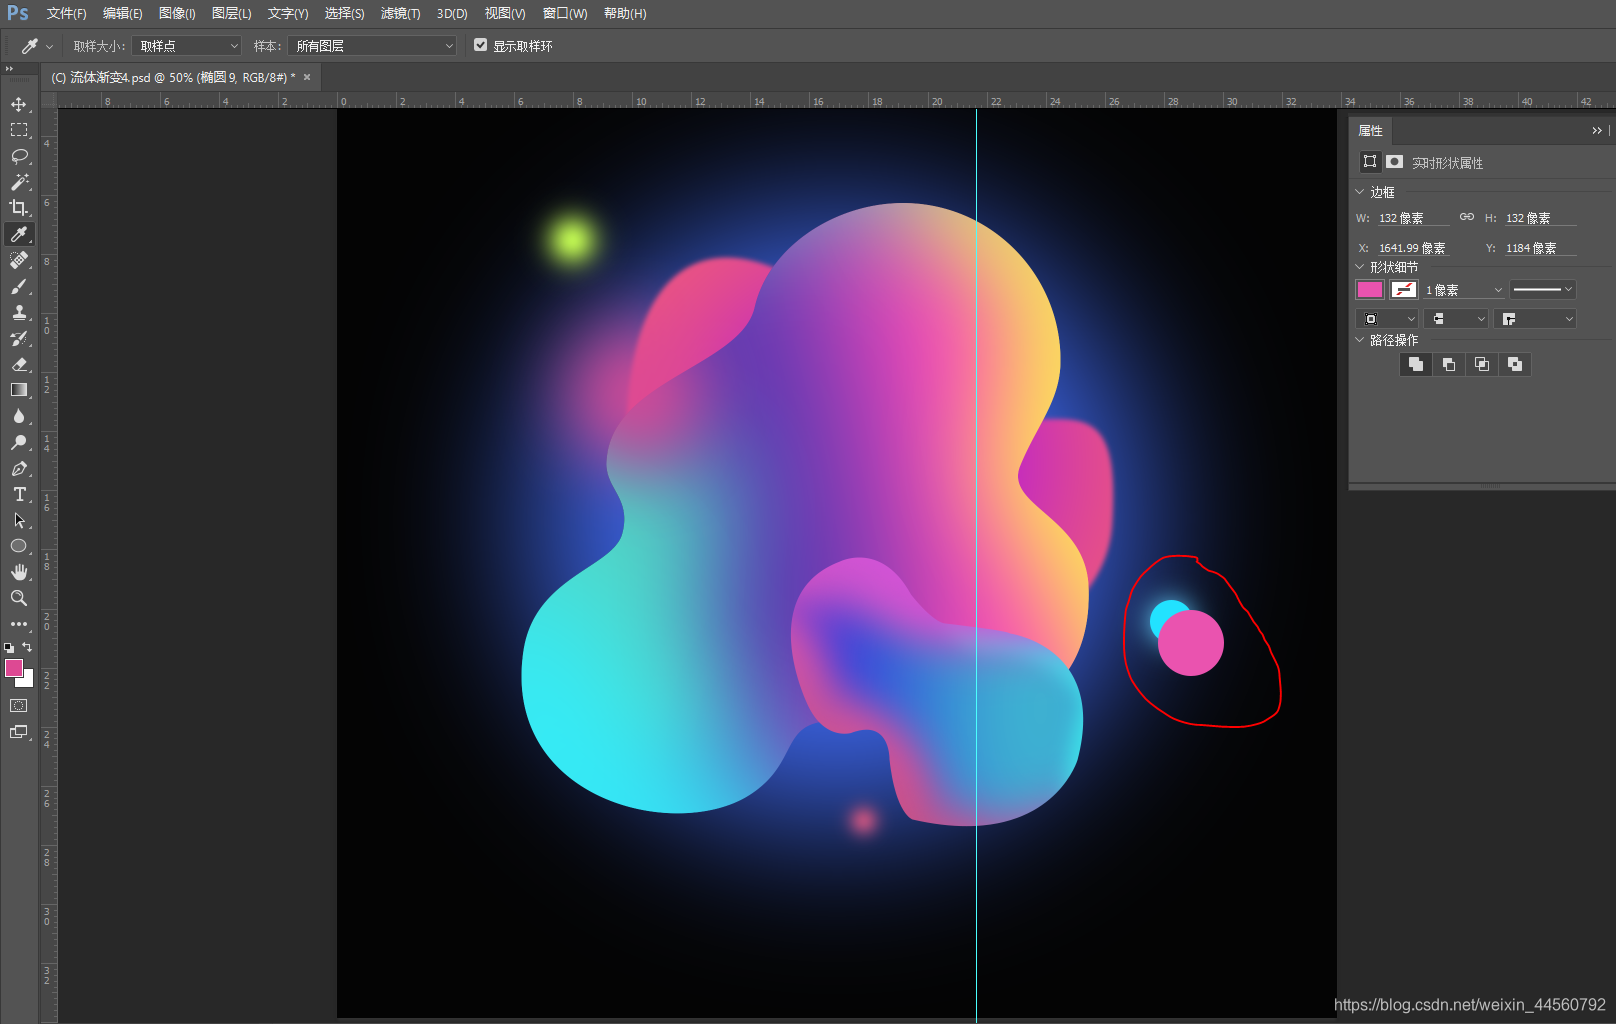Select the Dodge tool

pos(19,442)
